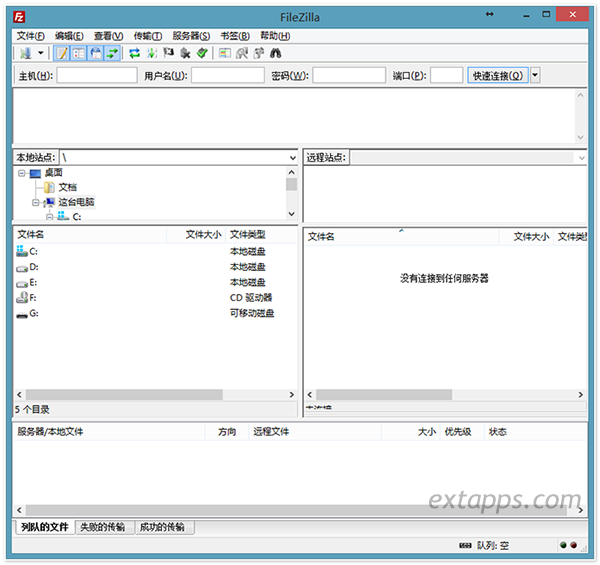The height and width of the screenshot is (565, 600).
Task: Open the 传输(T) menu
Action: 148,36
